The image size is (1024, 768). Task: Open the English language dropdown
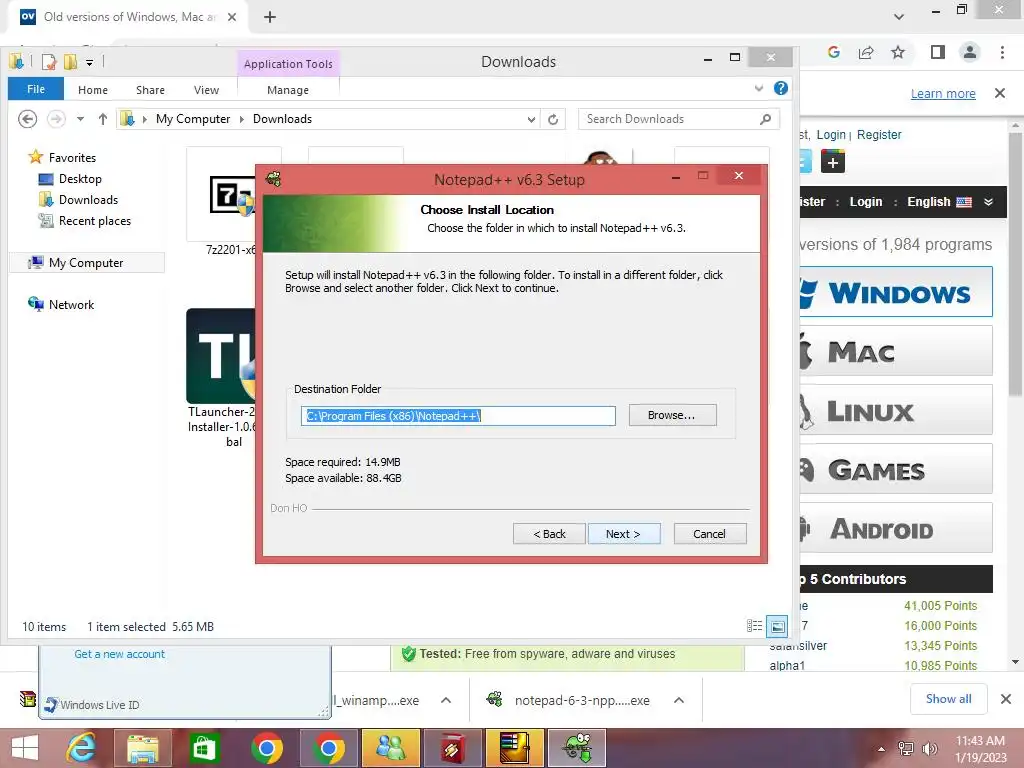[950, 202]
